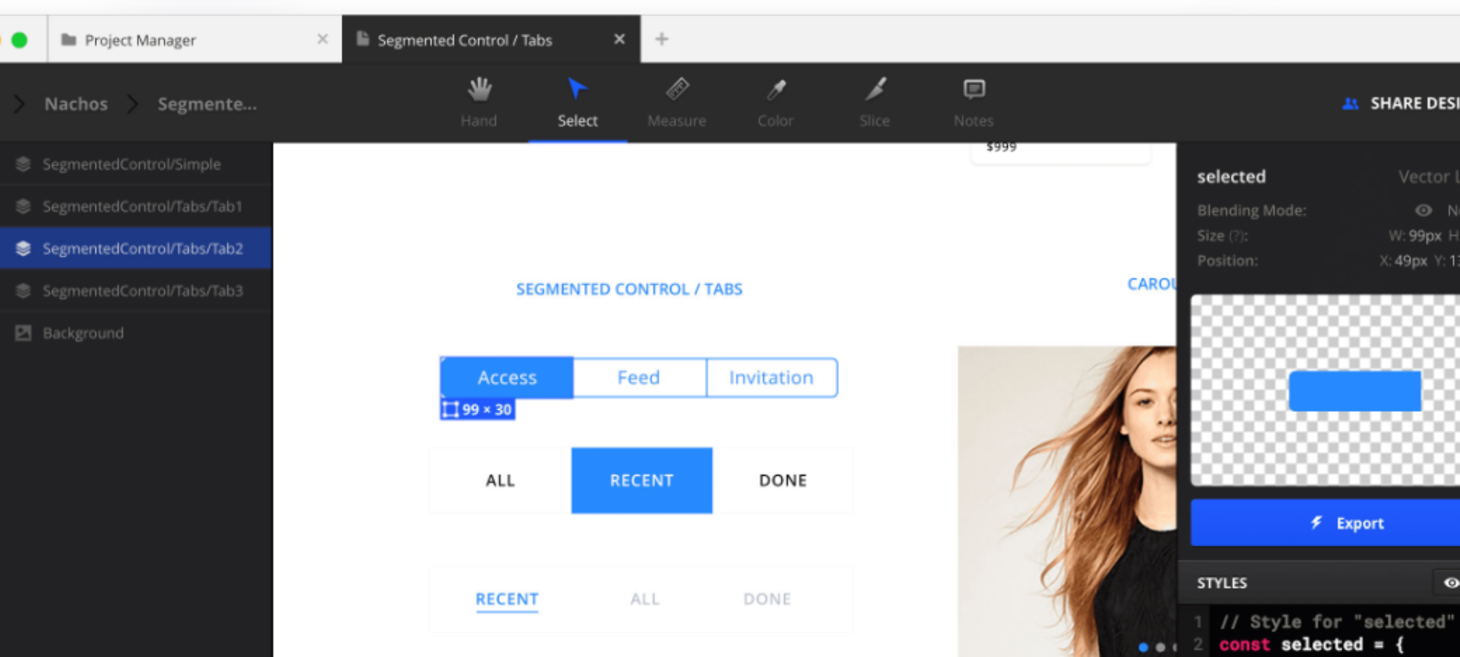1460x657 pixels.
Task: Select the SegmentedControl/Tabs/Tab3 layer
Action: (x=136, y=290)
